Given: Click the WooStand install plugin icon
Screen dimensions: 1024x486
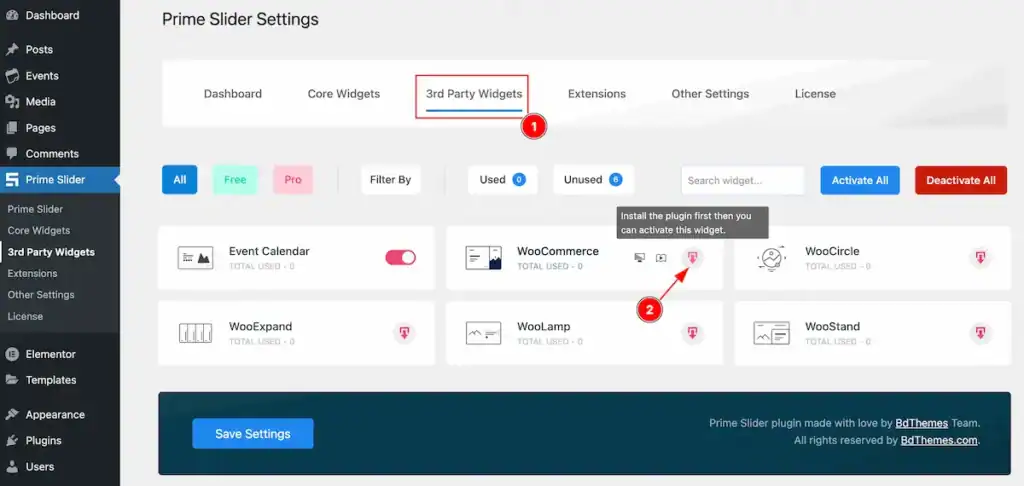Looking at the screenshot, I should (x=981, y=333).
